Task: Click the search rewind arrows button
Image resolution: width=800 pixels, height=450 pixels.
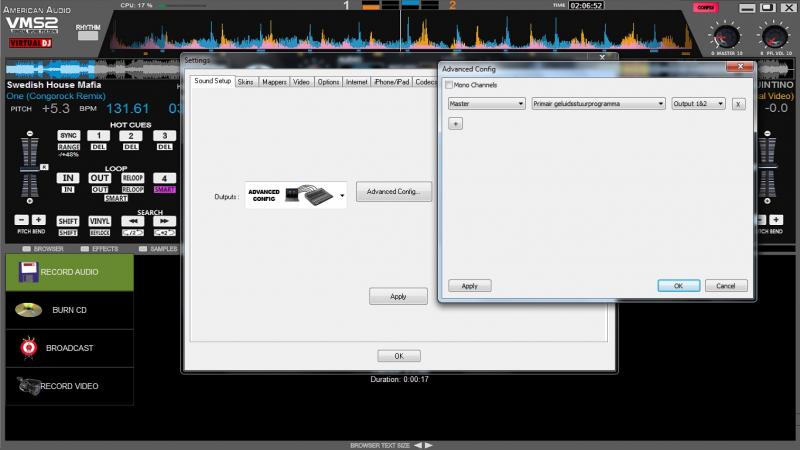Action: coord(133,221)
